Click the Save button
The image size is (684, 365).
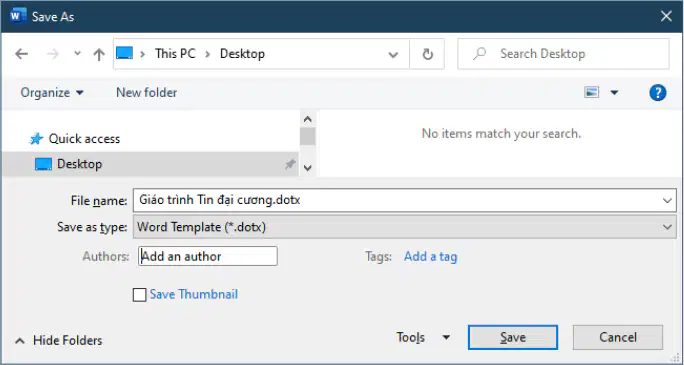[513, 337]
